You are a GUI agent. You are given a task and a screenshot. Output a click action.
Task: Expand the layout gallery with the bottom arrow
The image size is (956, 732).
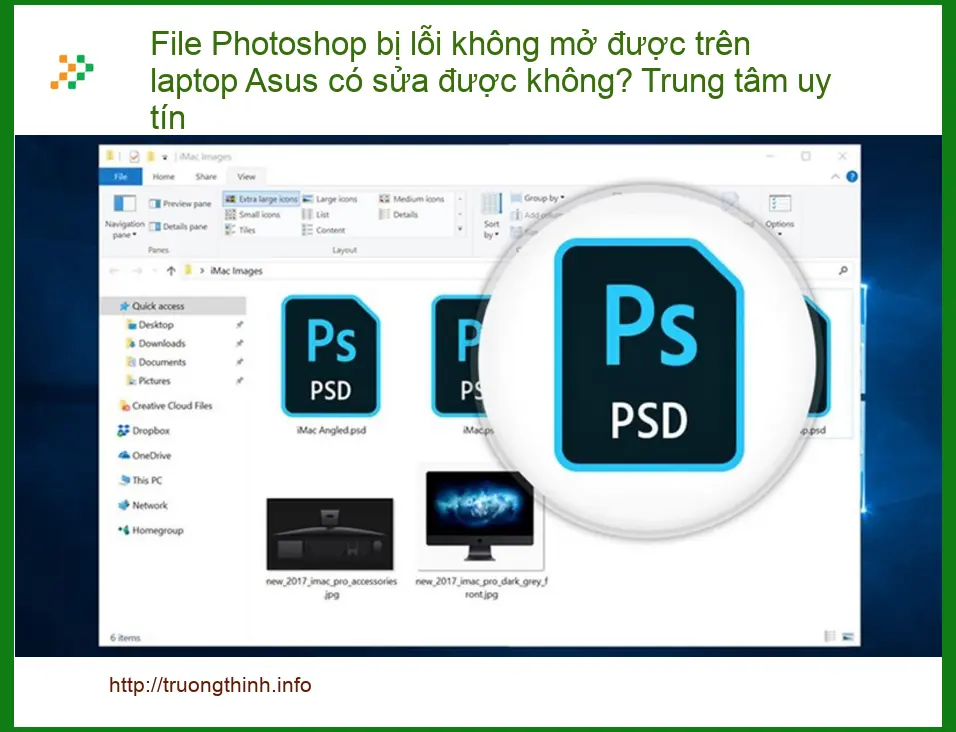coord(460,230)
